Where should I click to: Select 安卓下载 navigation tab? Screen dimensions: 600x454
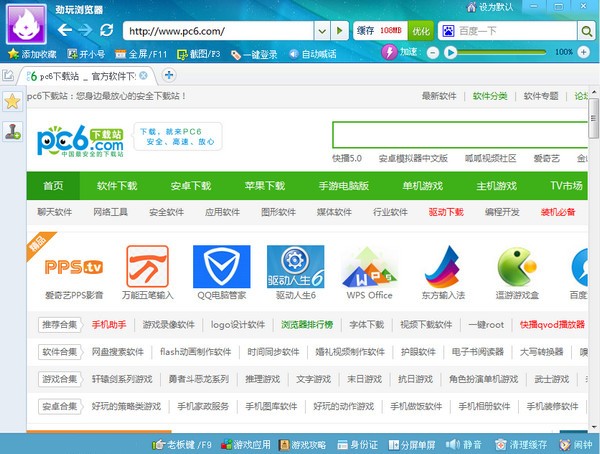click(191, 186)
